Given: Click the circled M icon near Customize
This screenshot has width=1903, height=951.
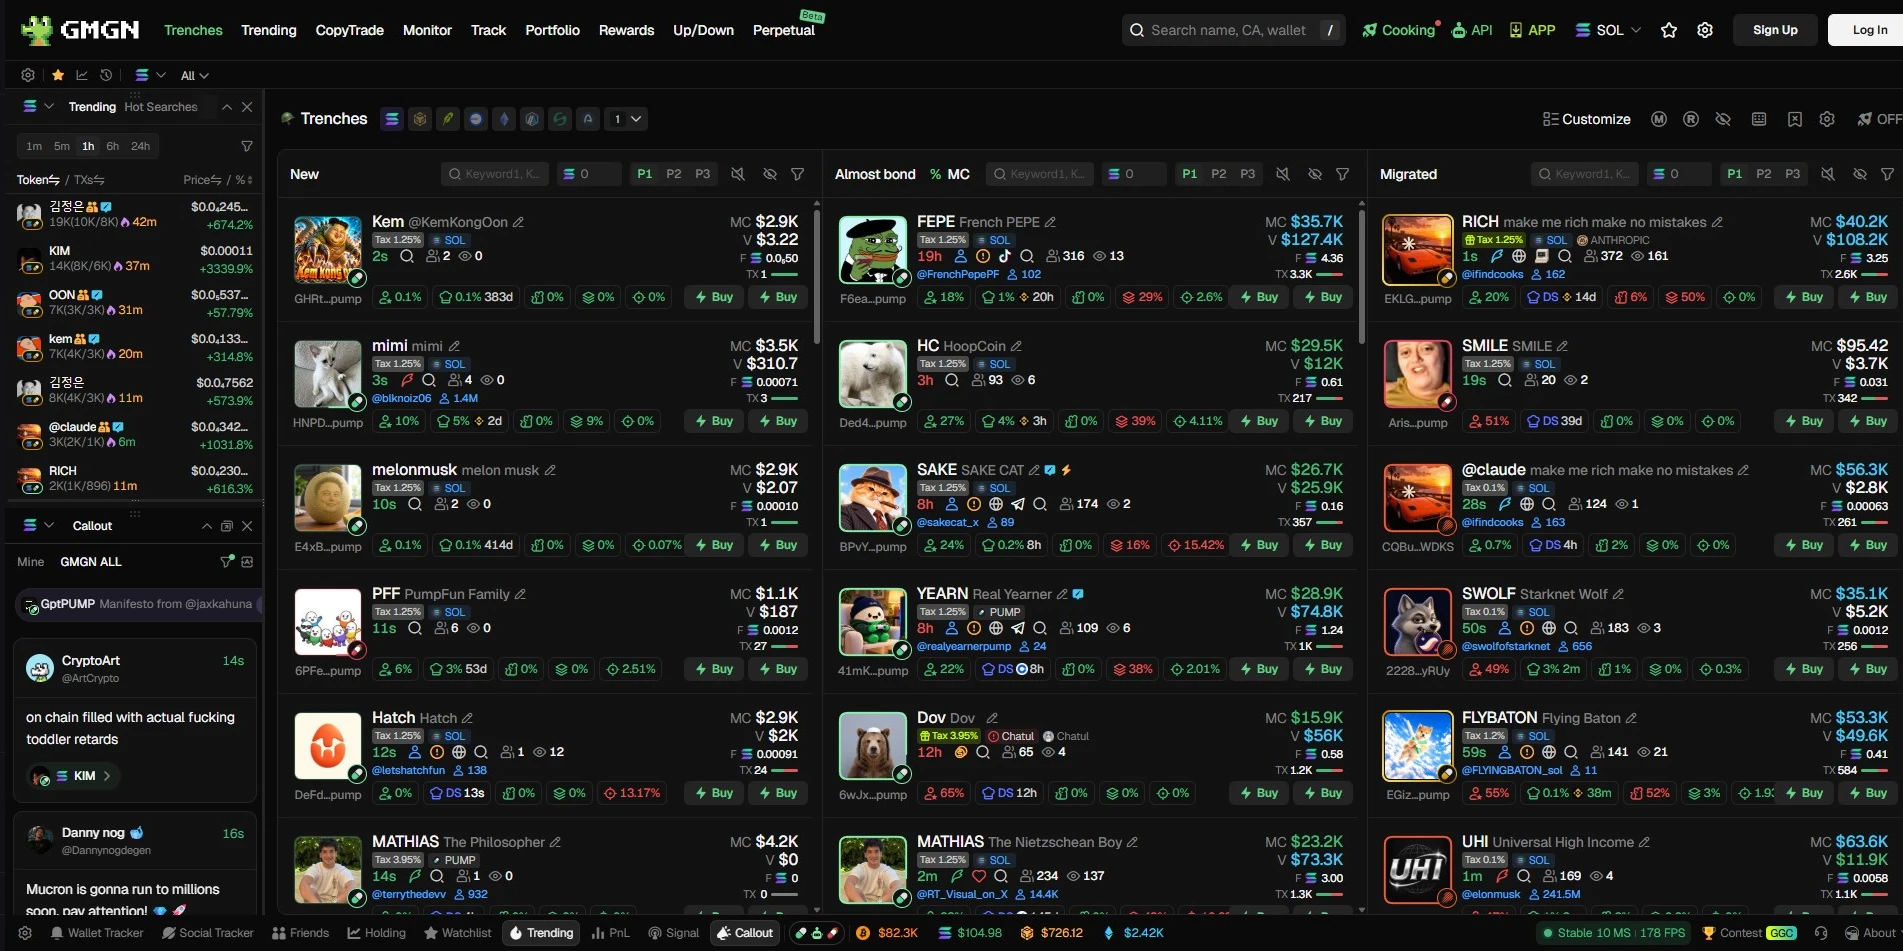Looking at the screenshot, I should pyautogui.click(x=1659, y=119).
